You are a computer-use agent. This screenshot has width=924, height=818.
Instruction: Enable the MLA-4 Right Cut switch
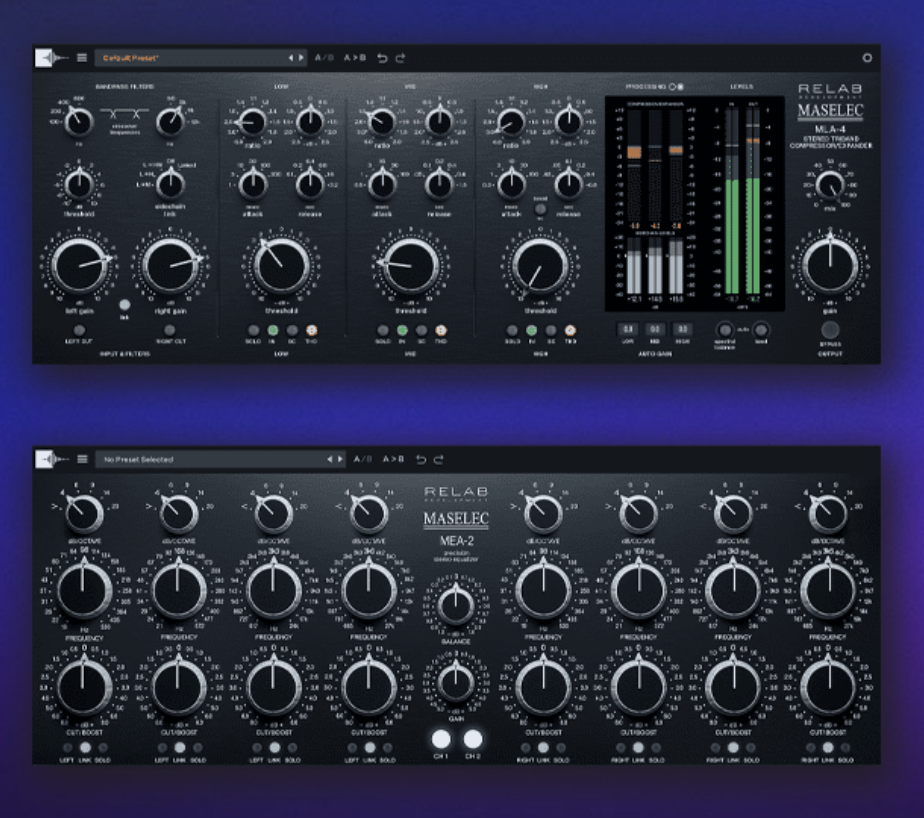pyautogui.click(x=170, y=330)
